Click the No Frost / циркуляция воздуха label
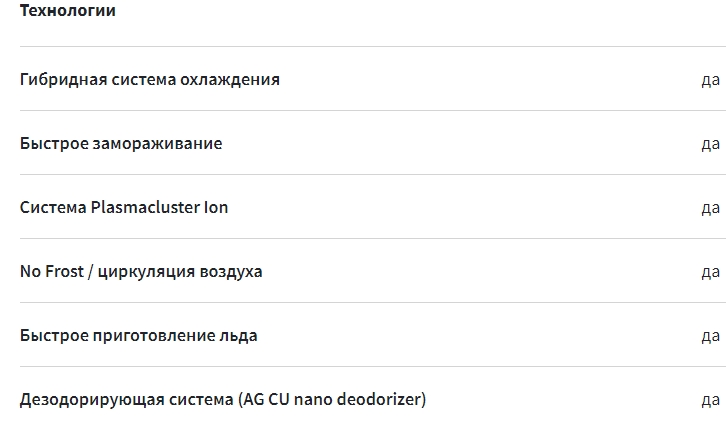The image size is (726, 433). point(141,271)
